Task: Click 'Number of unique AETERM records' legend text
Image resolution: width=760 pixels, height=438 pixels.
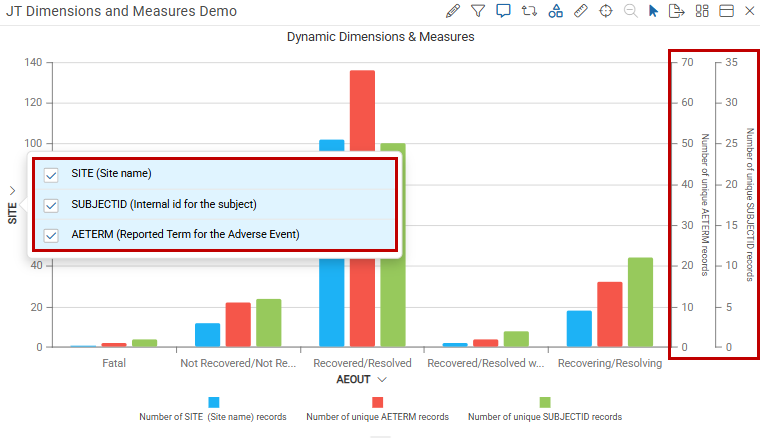Action: tap(378, 417)
